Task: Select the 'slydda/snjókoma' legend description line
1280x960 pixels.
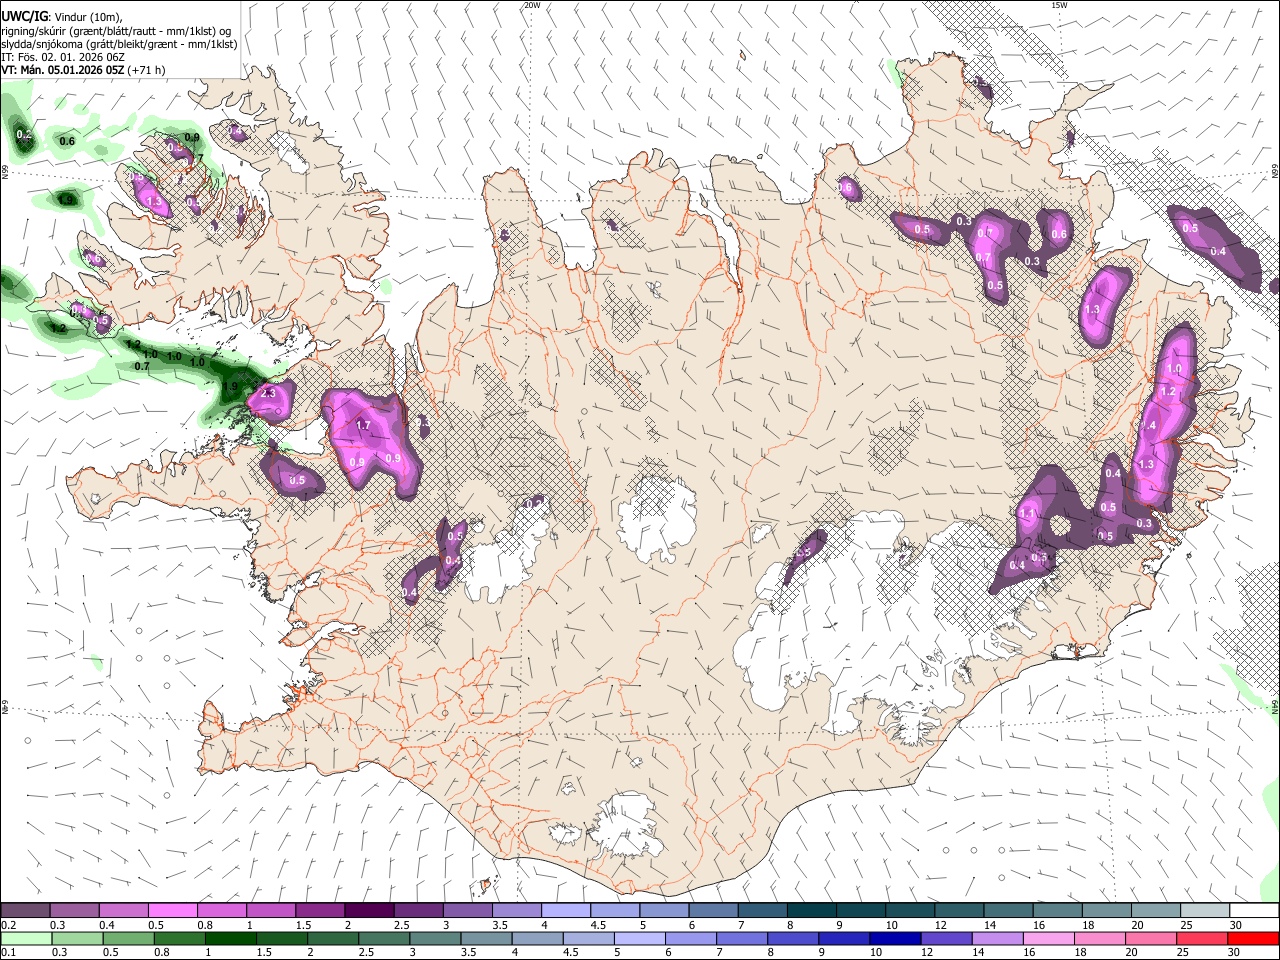Action: pyautogui.click(x=119, y=44)
